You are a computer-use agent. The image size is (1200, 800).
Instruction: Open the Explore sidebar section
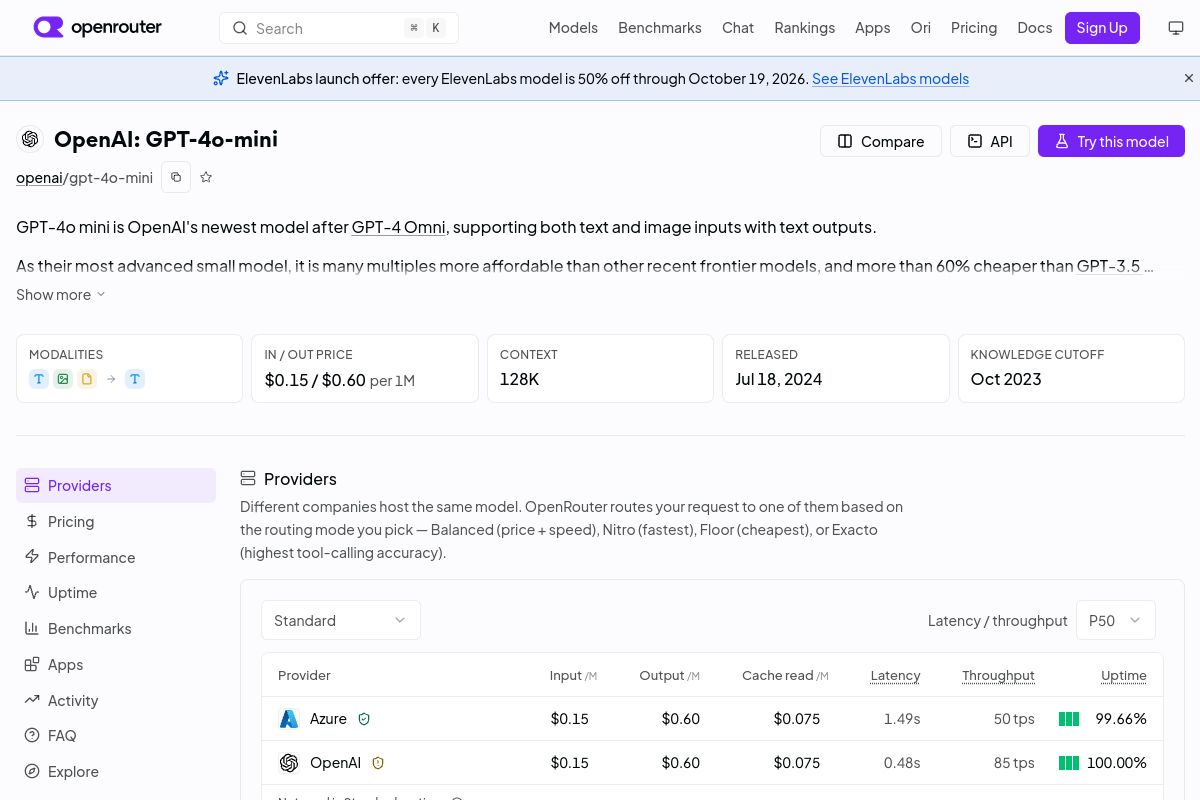[x=116, y=772]
